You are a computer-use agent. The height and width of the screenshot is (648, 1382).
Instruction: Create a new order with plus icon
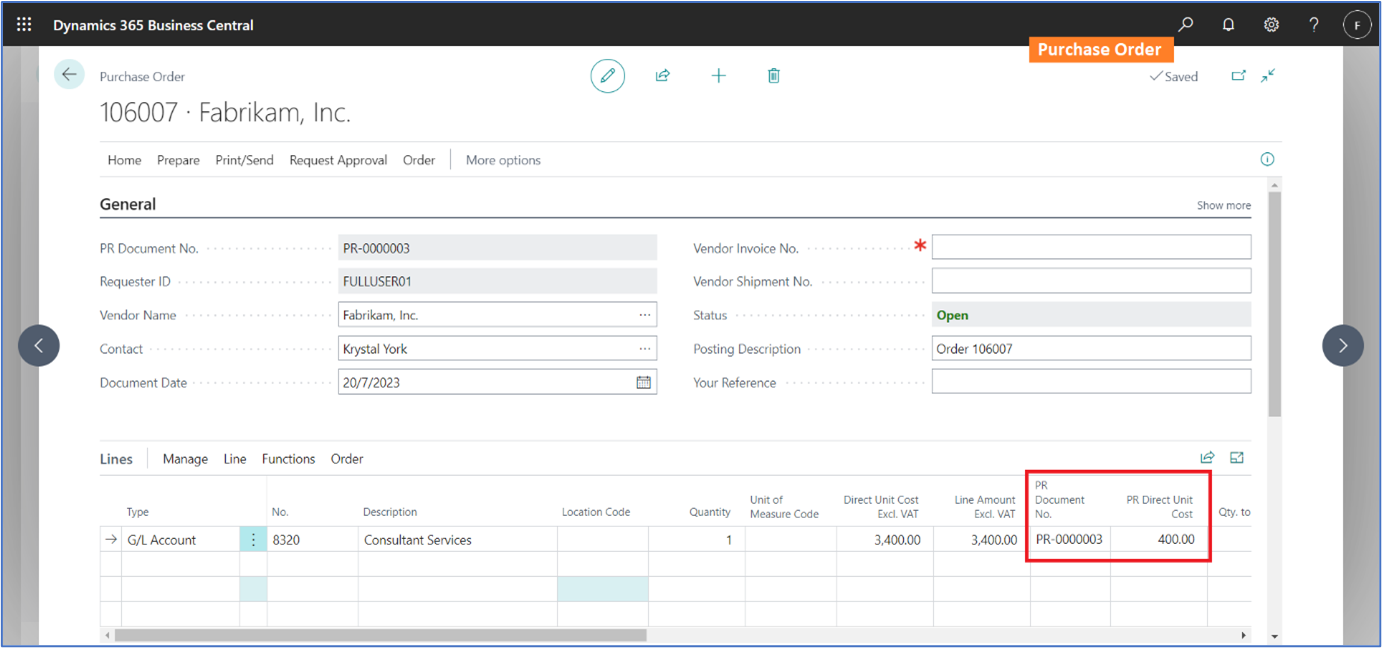pyautogui.click(x=718, y=76)
